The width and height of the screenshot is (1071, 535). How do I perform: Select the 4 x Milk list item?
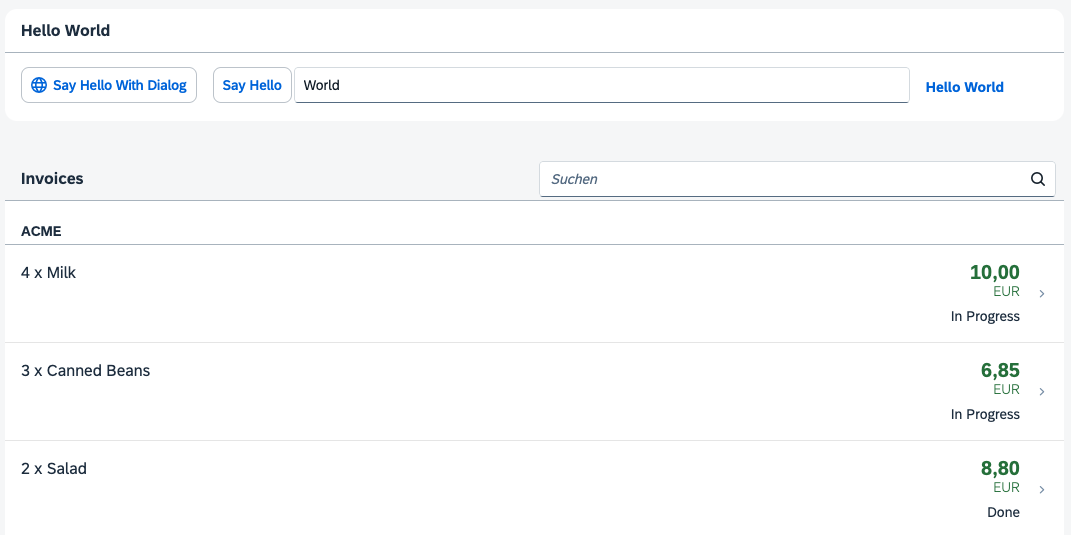tap(534, 294)
